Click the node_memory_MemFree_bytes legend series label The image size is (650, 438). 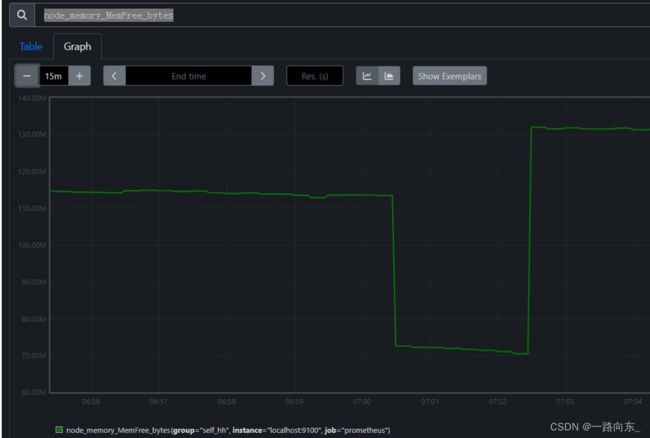pyautogui.click(x=228, y=430)
